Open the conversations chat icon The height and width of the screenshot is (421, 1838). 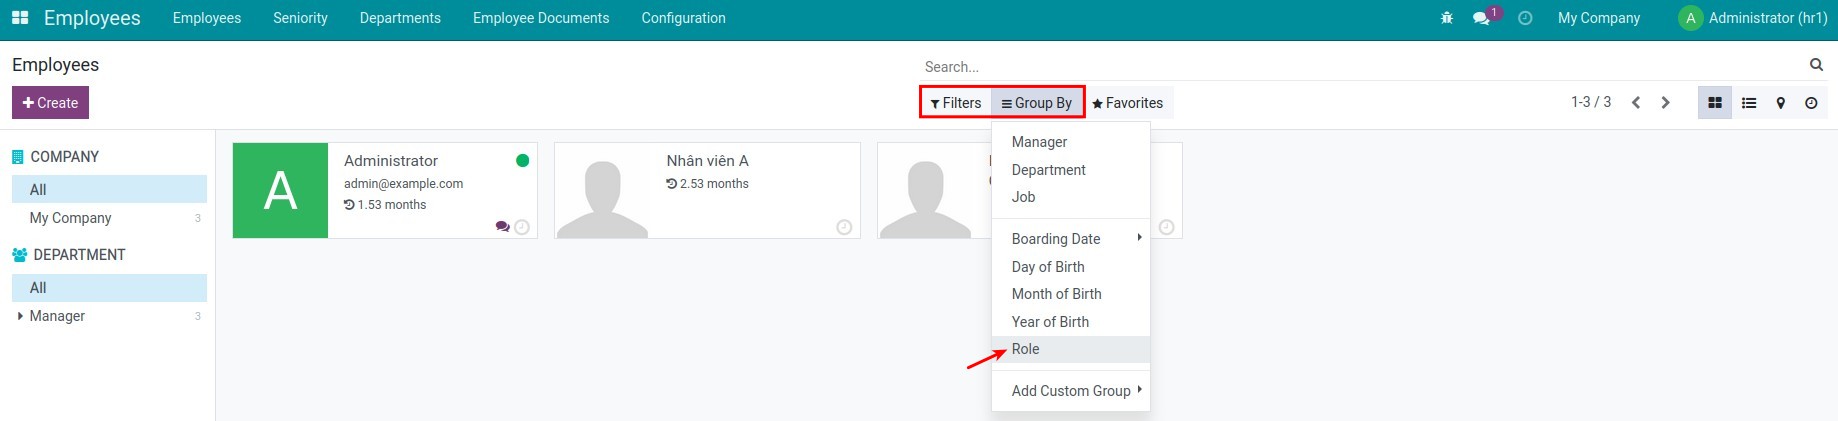[1481, 18]
